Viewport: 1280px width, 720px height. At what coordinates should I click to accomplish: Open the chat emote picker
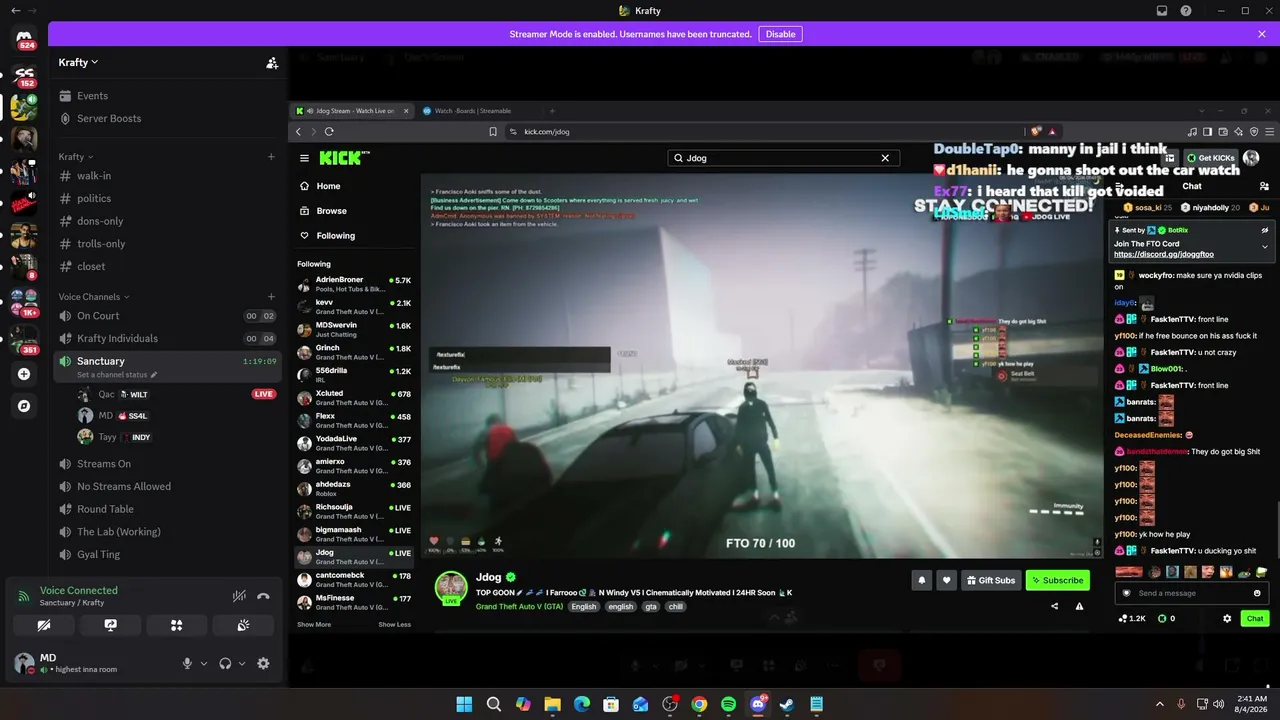coord(1257,593)
